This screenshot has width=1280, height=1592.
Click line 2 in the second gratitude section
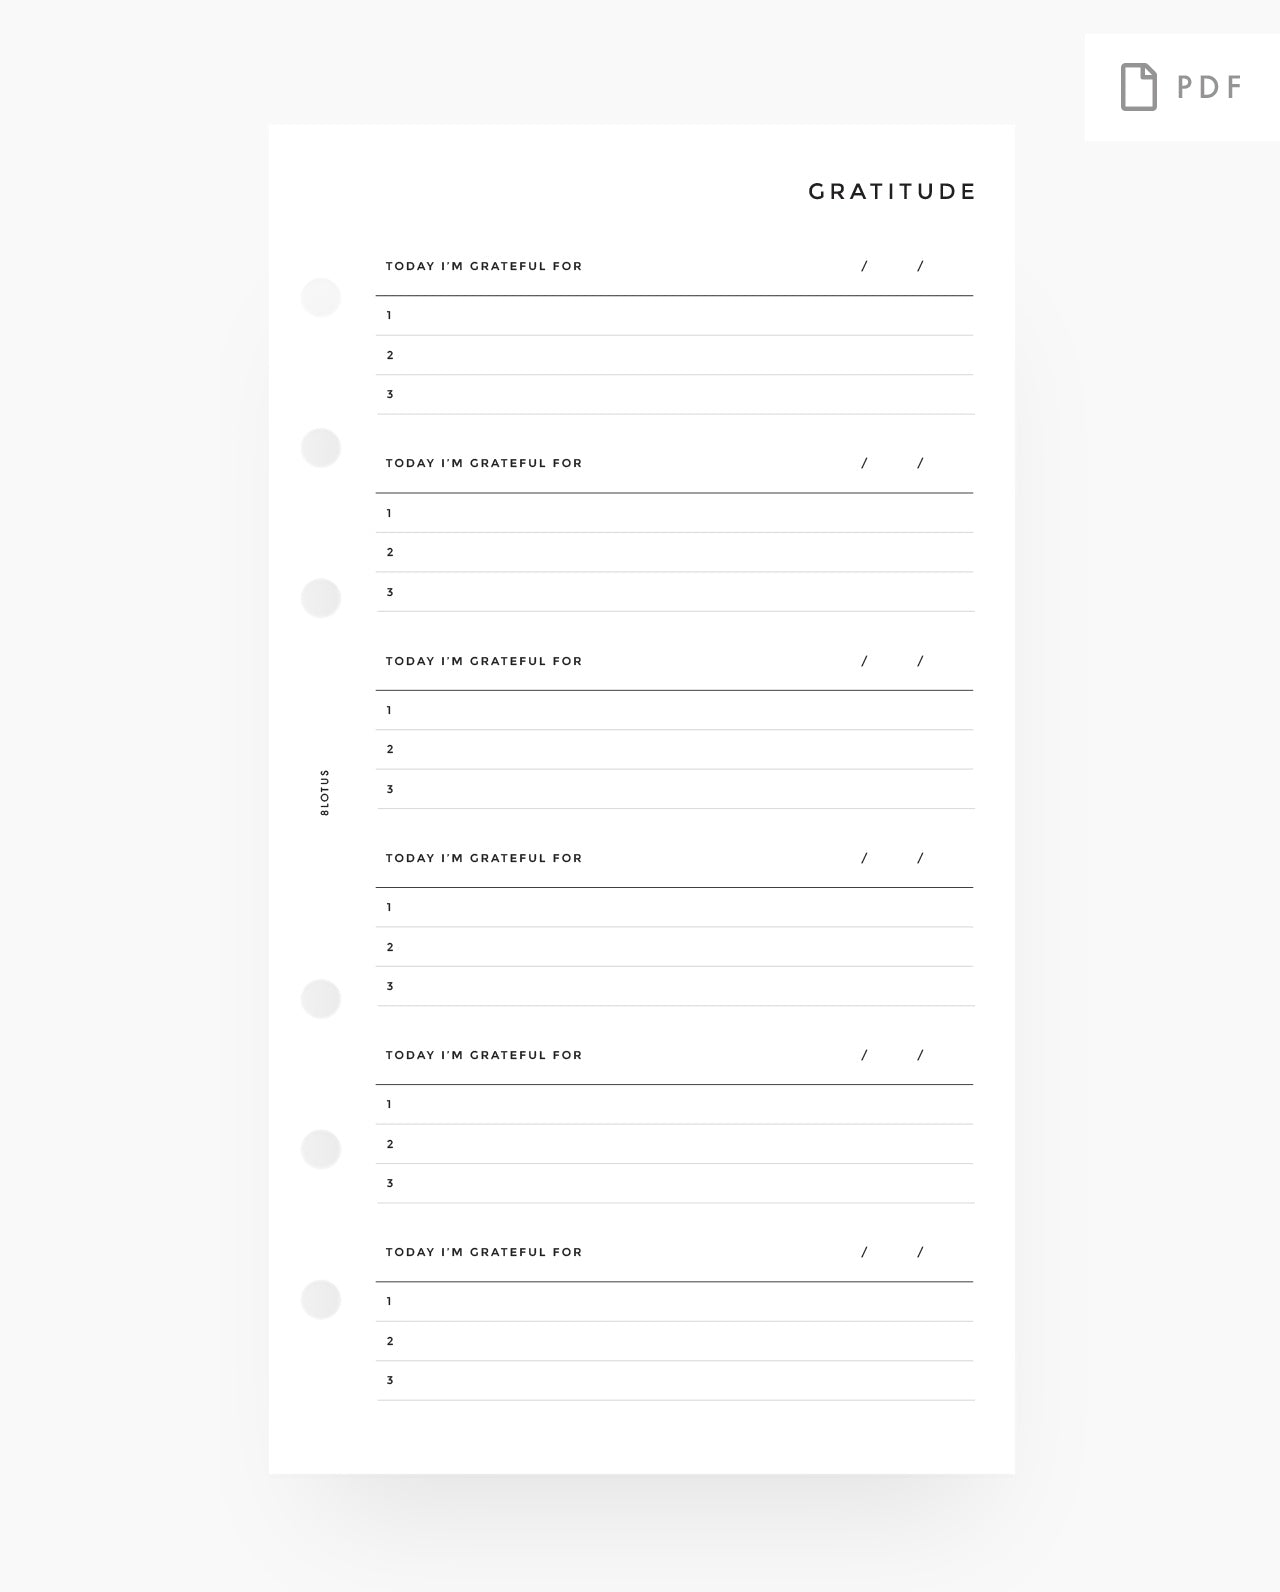[x=675, y=553]
